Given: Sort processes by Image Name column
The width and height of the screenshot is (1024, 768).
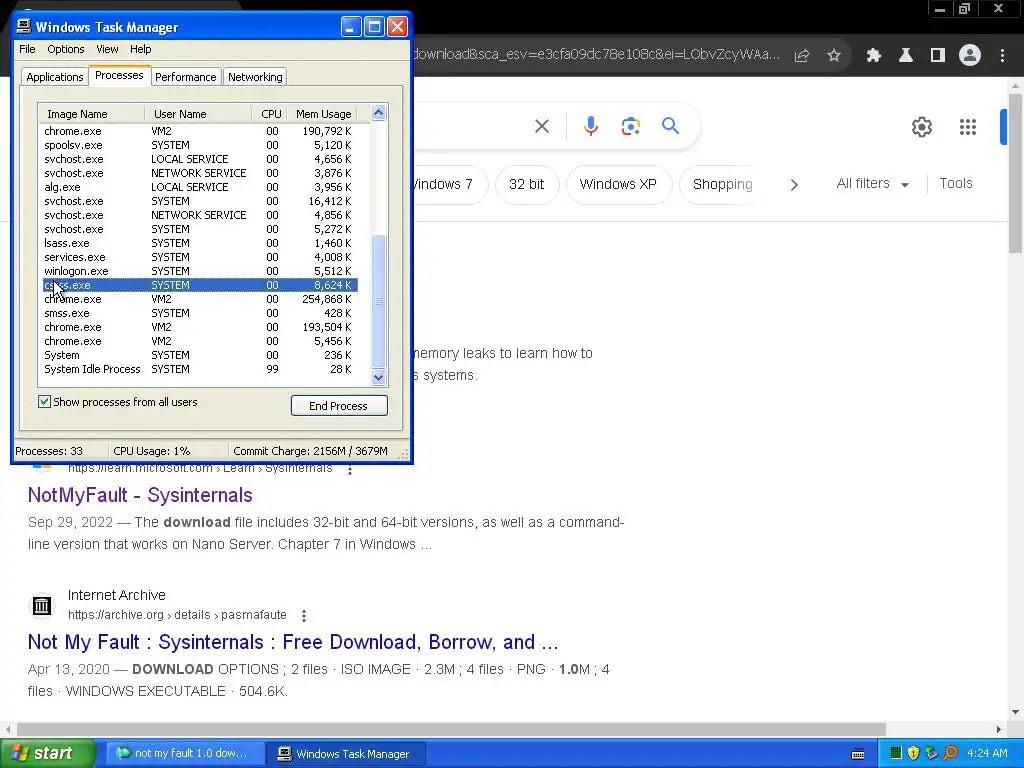Looking at the screenshot, I should (91, 114).
